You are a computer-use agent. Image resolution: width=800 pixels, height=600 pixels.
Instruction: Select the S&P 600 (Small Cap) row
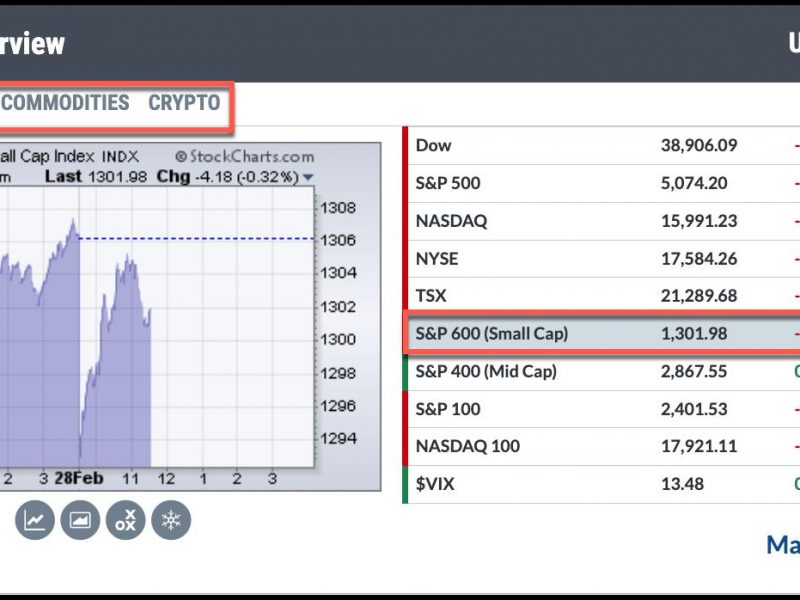601,334
